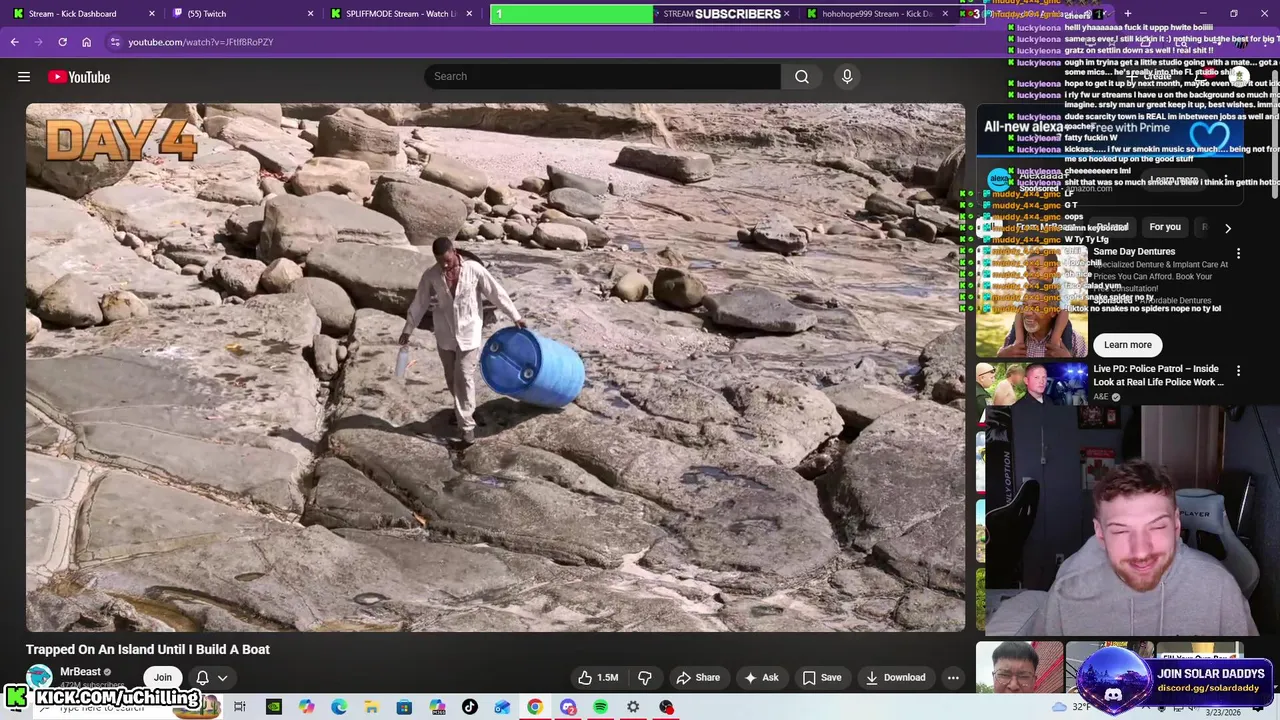1280x720 pixels.
Task: Go back with browser back arrow
Action: coord(14,42)
